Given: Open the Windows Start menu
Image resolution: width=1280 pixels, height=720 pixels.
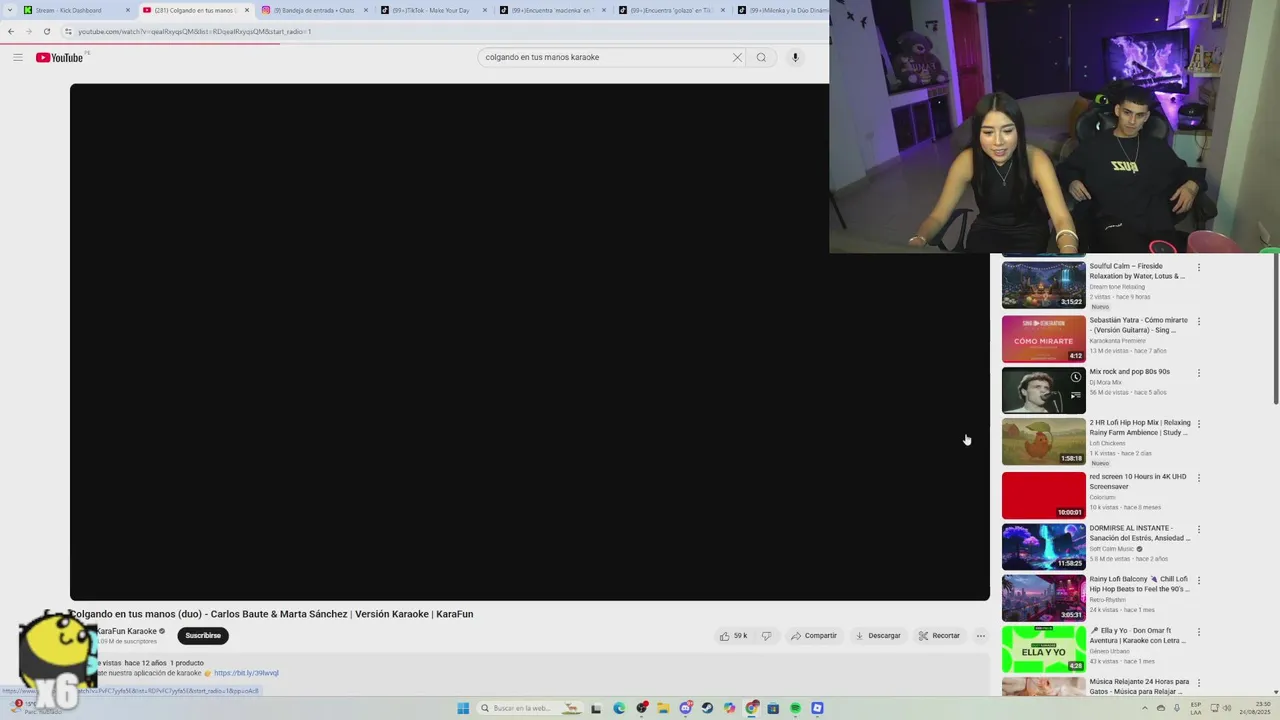Looking at the screenshot, I should click(463, 708).
